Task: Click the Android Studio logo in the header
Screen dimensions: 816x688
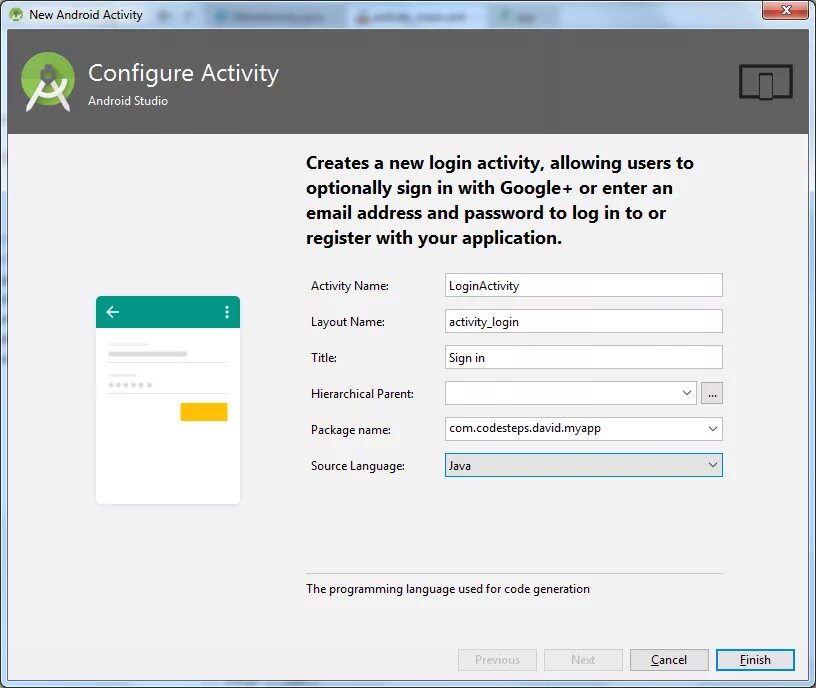Action: [x=48, y=82]
